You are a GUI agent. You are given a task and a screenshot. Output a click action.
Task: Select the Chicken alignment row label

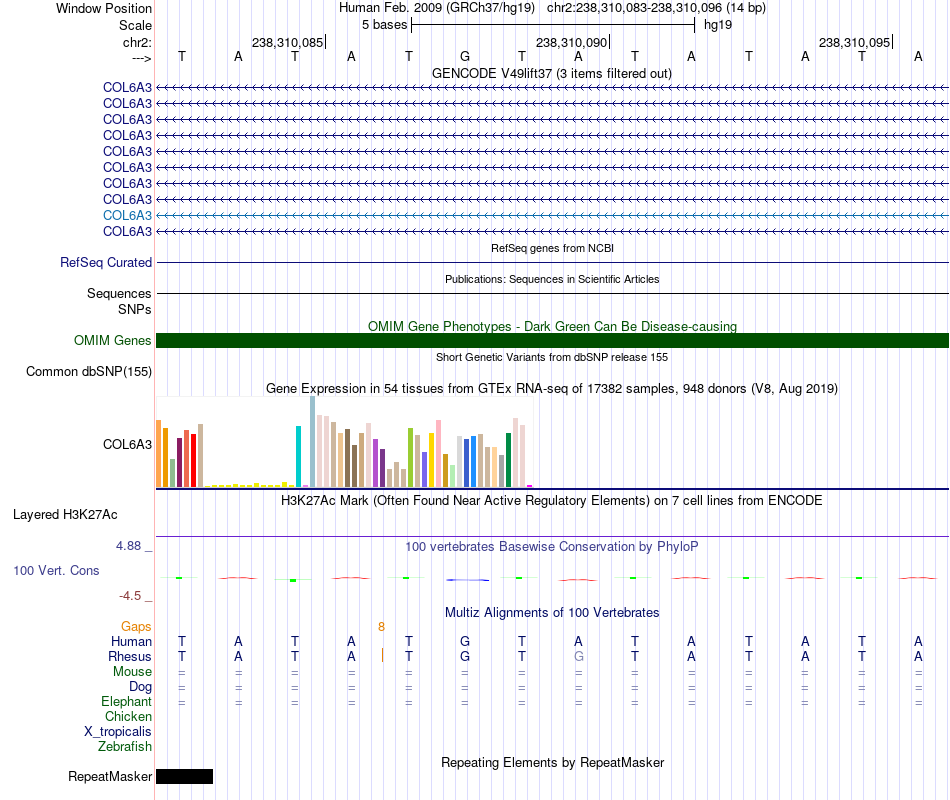click(x=128, y=716)
